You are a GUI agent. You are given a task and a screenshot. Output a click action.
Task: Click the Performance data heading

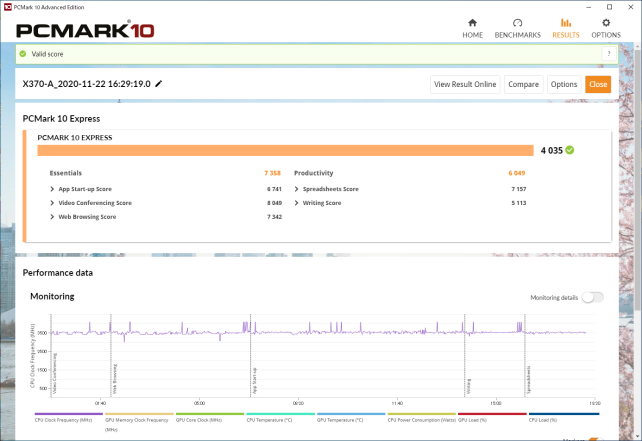[x=58, y=273]
